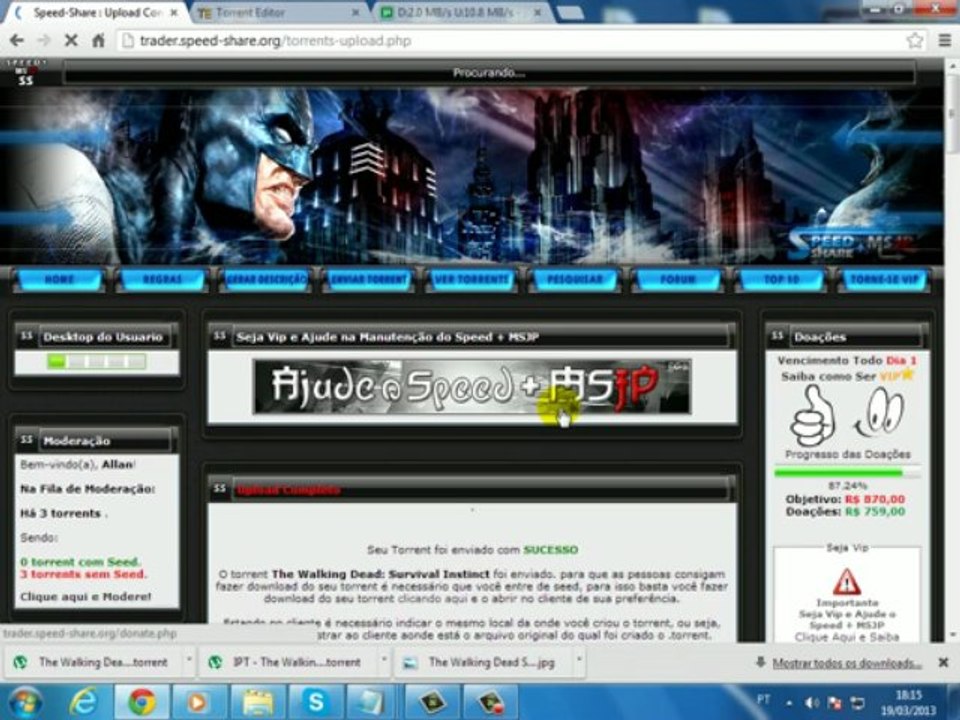
Task: Click the Action Center flag tray icon
Action: point(834,703)
